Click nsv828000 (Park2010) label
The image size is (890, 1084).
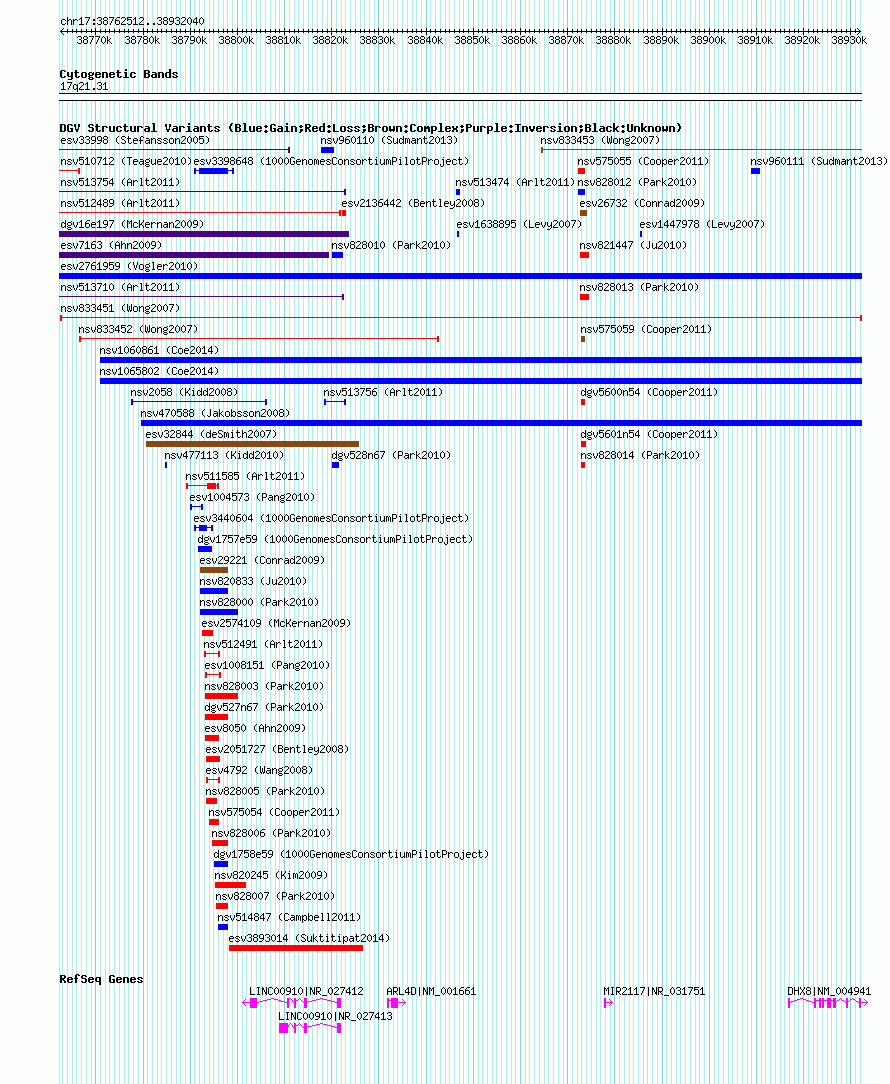tap(259, 602)
